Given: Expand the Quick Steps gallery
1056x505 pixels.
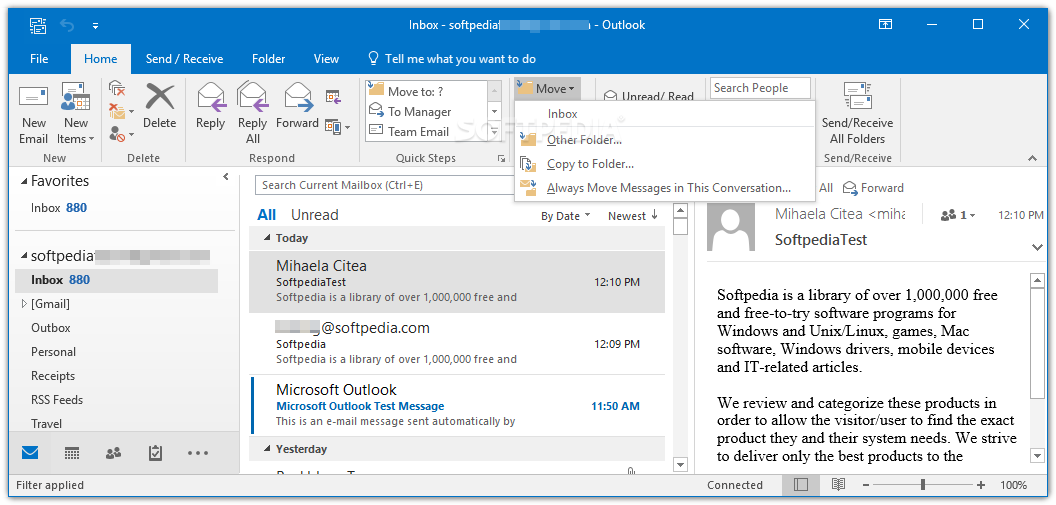Looking at the screenshot, I should pos(495,133).
